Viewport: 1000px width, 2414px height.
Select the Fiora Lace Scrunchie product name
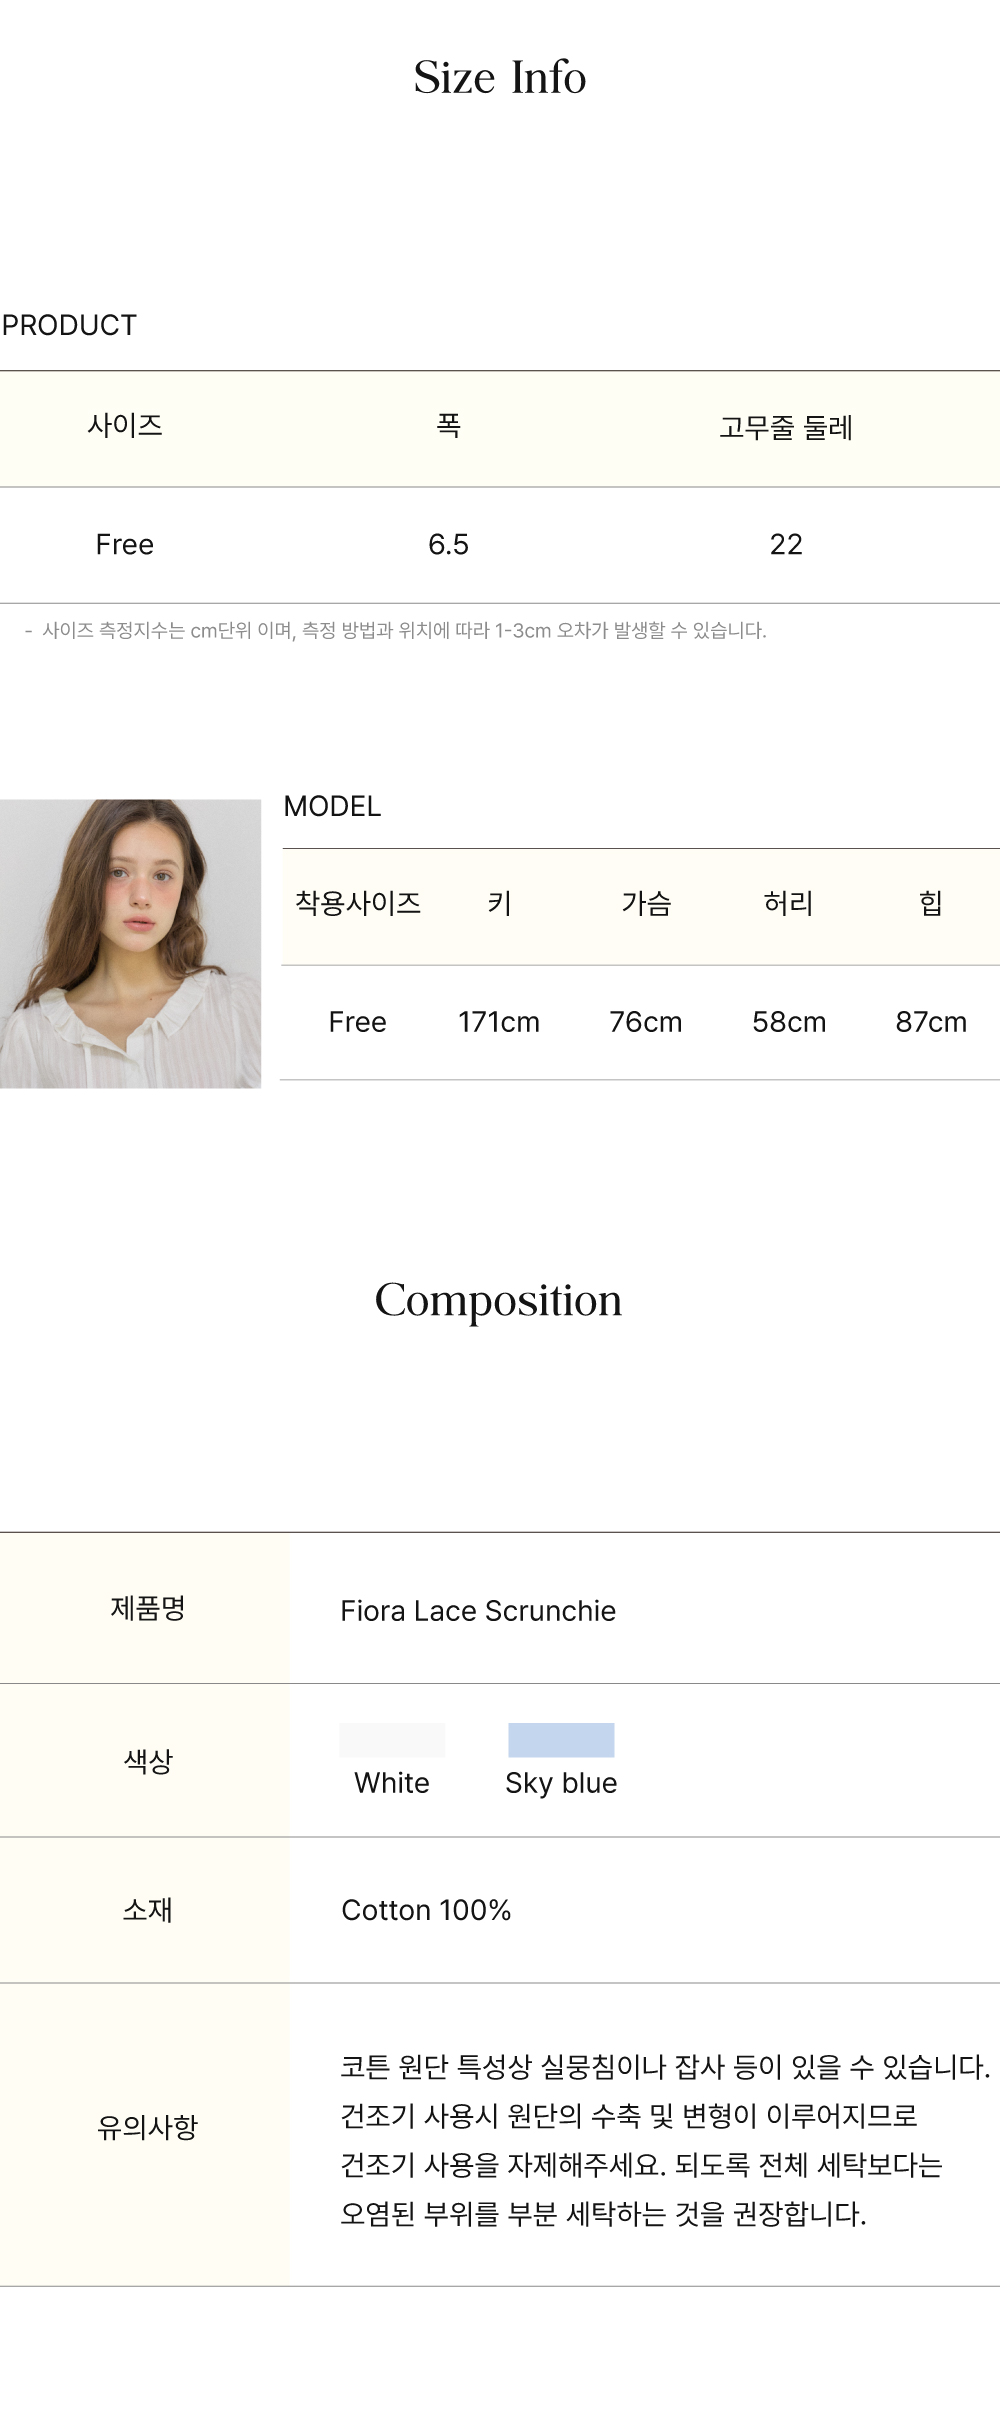pos(478,1611)
